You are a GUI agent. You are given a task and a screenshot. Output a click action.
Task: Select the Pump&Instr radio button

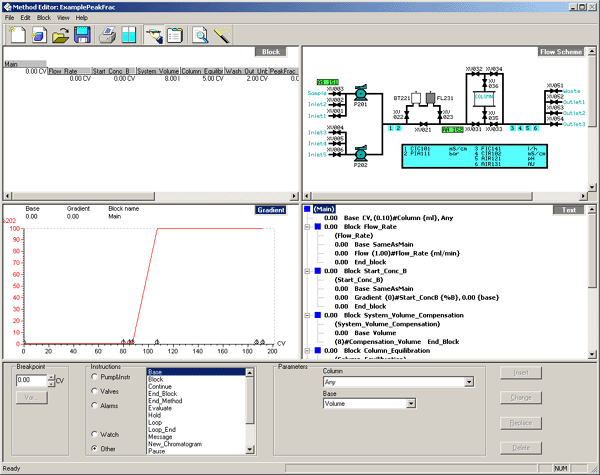click(94, 377)
